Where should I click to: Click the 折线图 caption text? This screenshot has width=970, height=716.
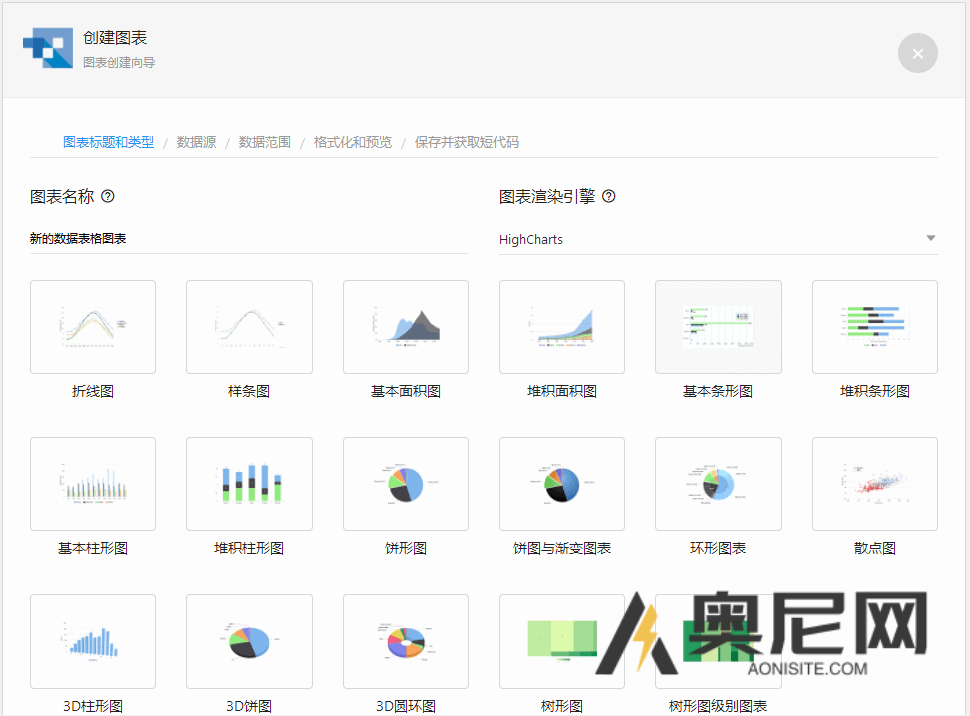[93, 391]
